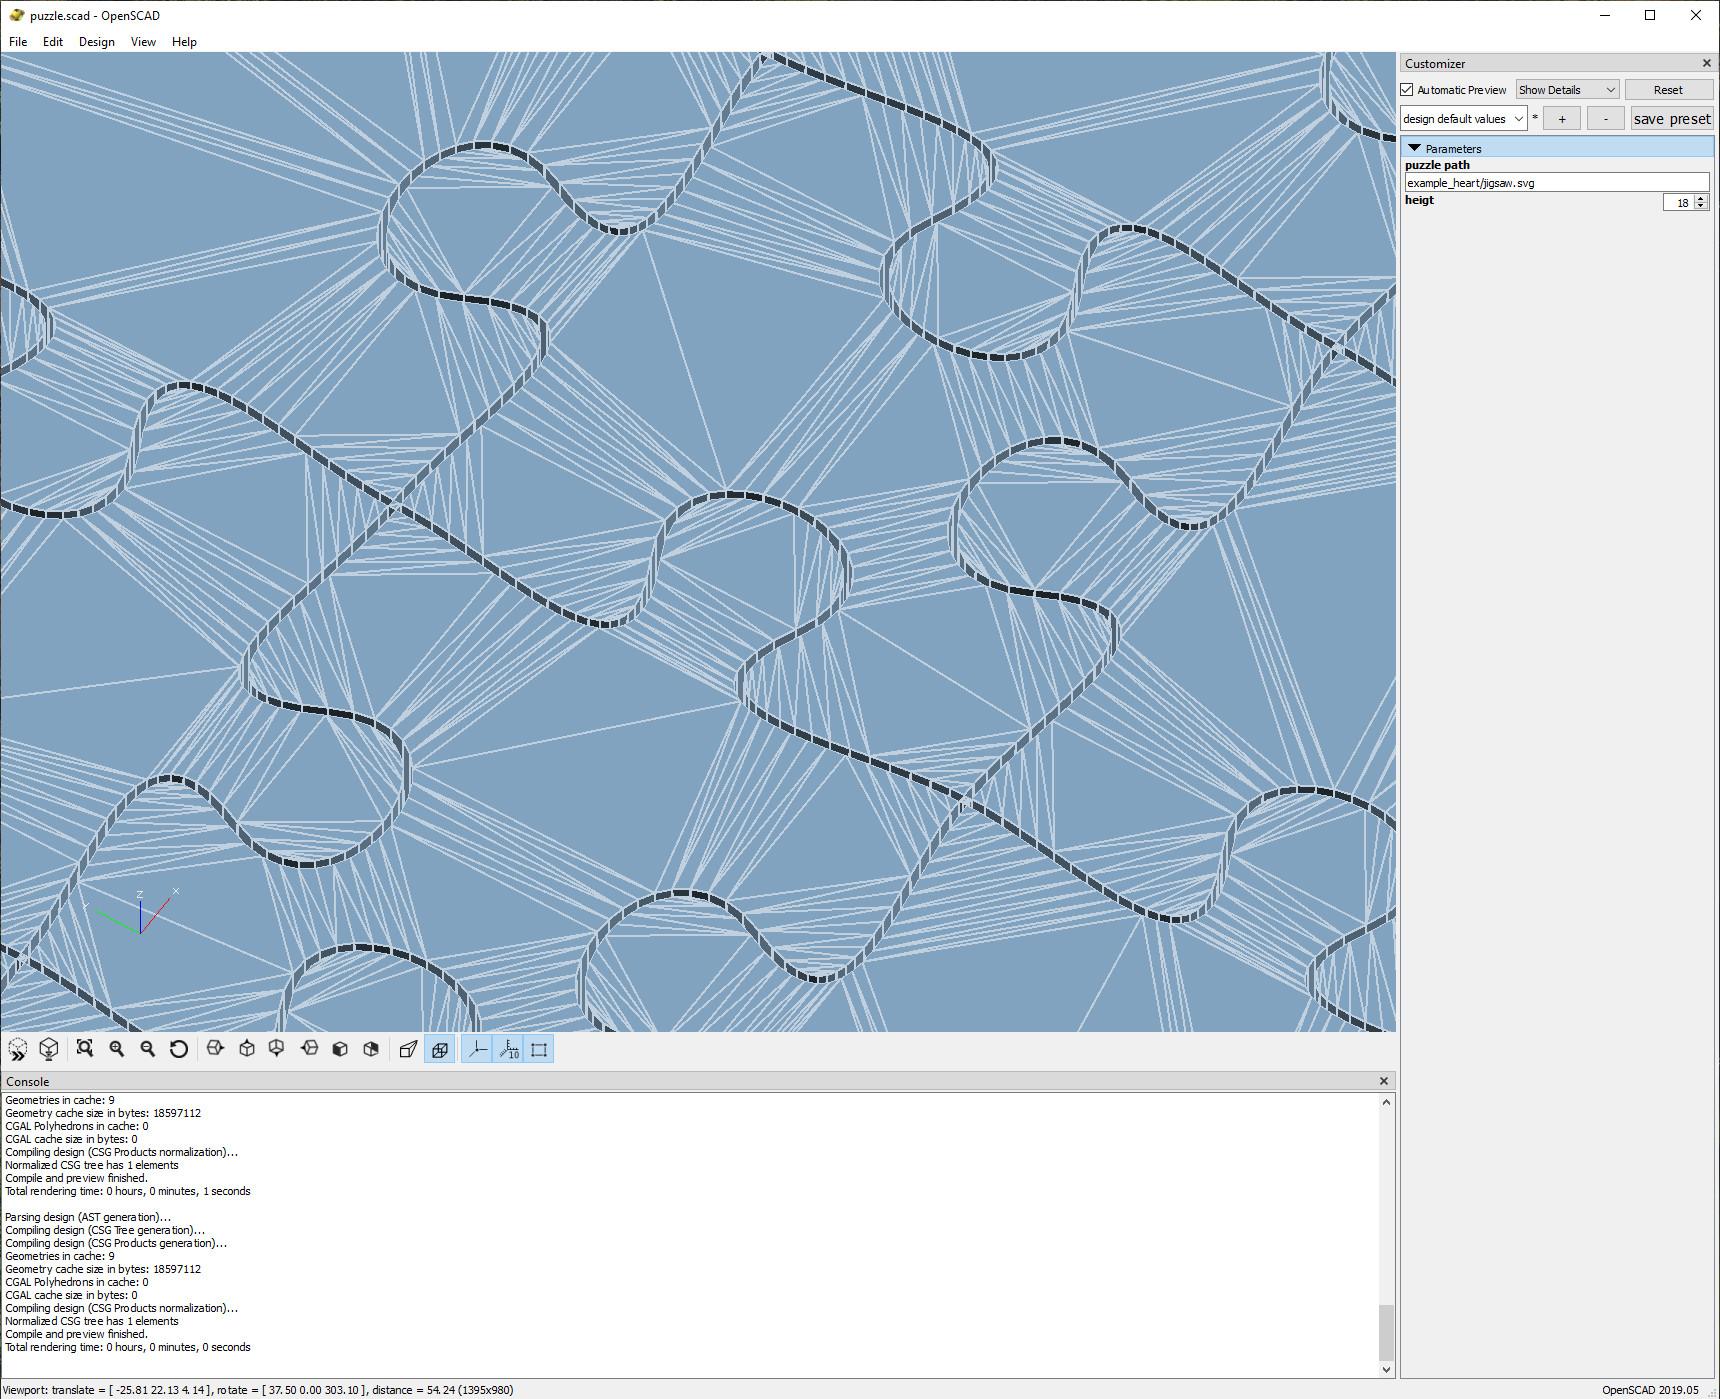Open the Design menu
Screen dimensions: 1720x1399
pos(96,41)
